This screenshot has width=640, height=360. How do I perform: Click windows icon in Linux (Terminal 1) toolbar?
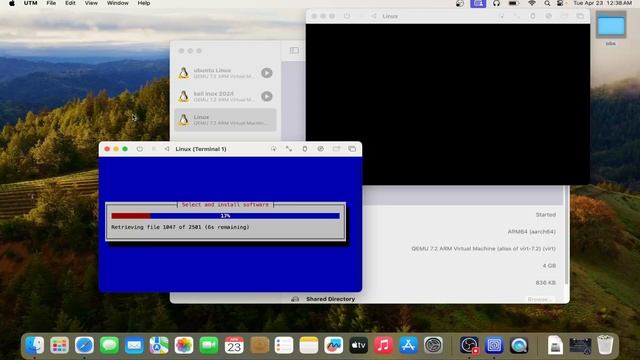point(352,149)
